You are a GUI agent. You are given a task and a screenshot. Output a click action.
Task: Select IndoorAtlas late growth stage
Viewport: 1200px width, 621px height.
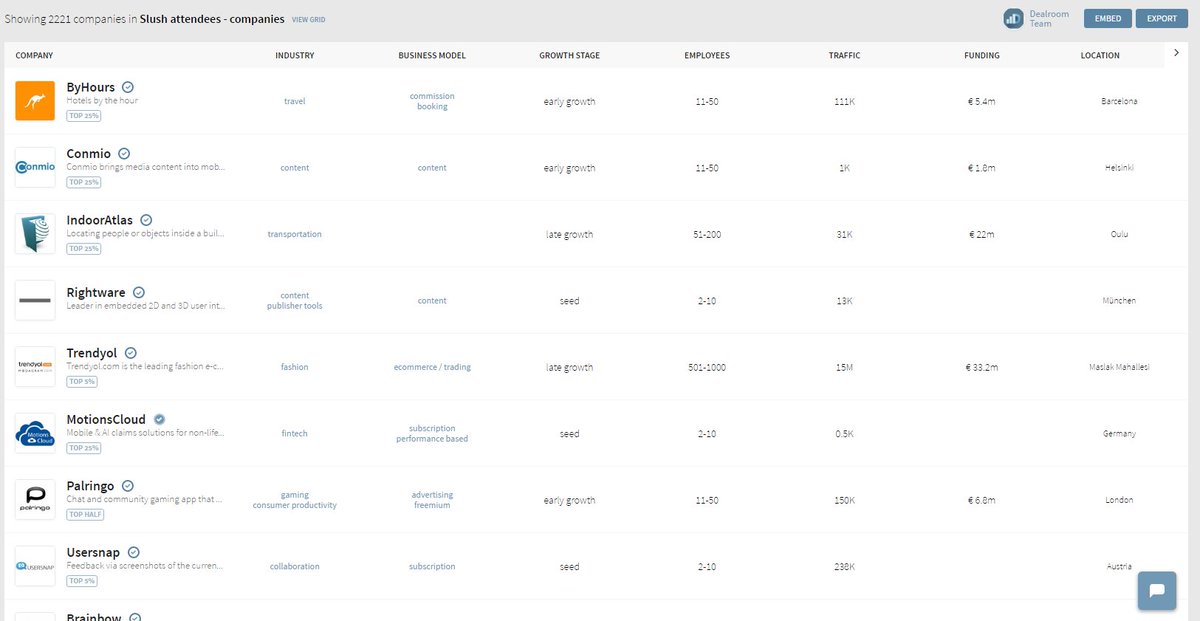point(569,234)
